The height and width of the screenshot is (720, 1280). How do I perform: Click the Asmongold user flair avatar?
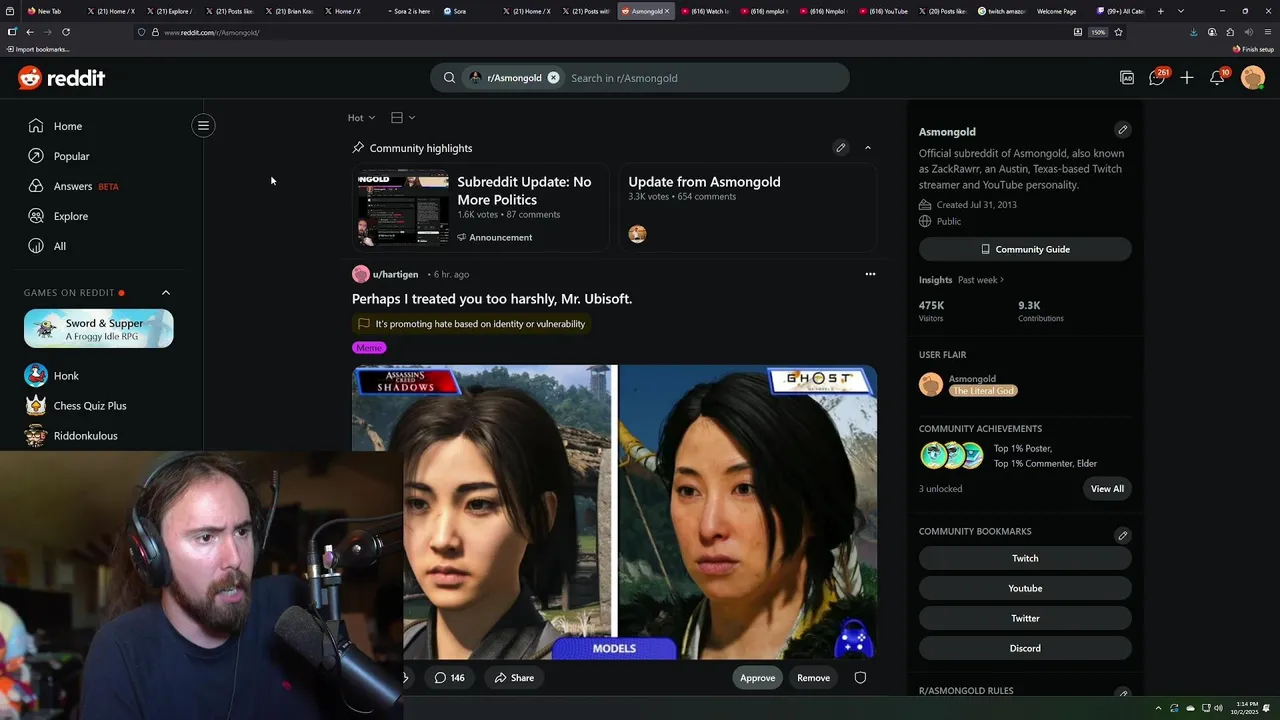(931, 385)
